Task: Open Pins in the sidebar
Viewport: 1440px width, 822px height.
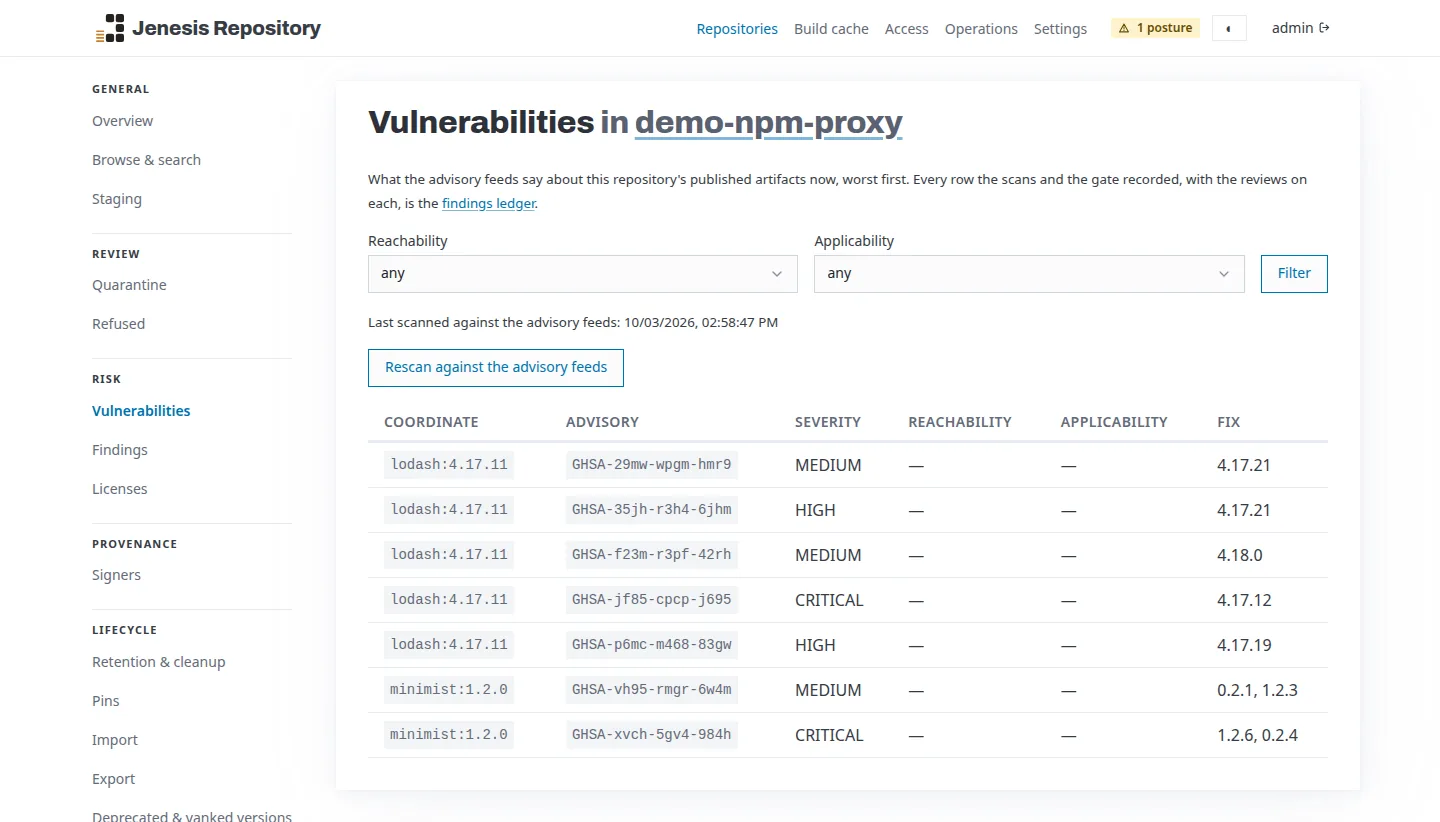Action: [106, 701]
